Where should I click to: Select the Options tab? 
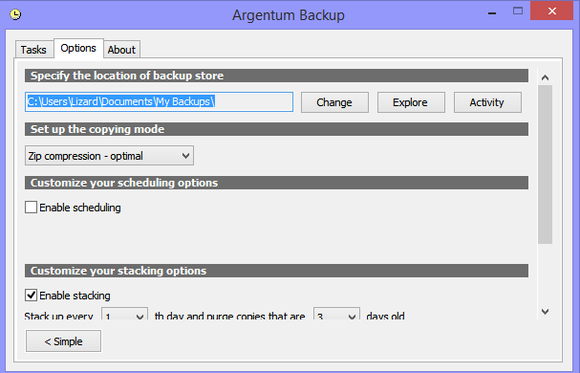click(x=78, y=48)
